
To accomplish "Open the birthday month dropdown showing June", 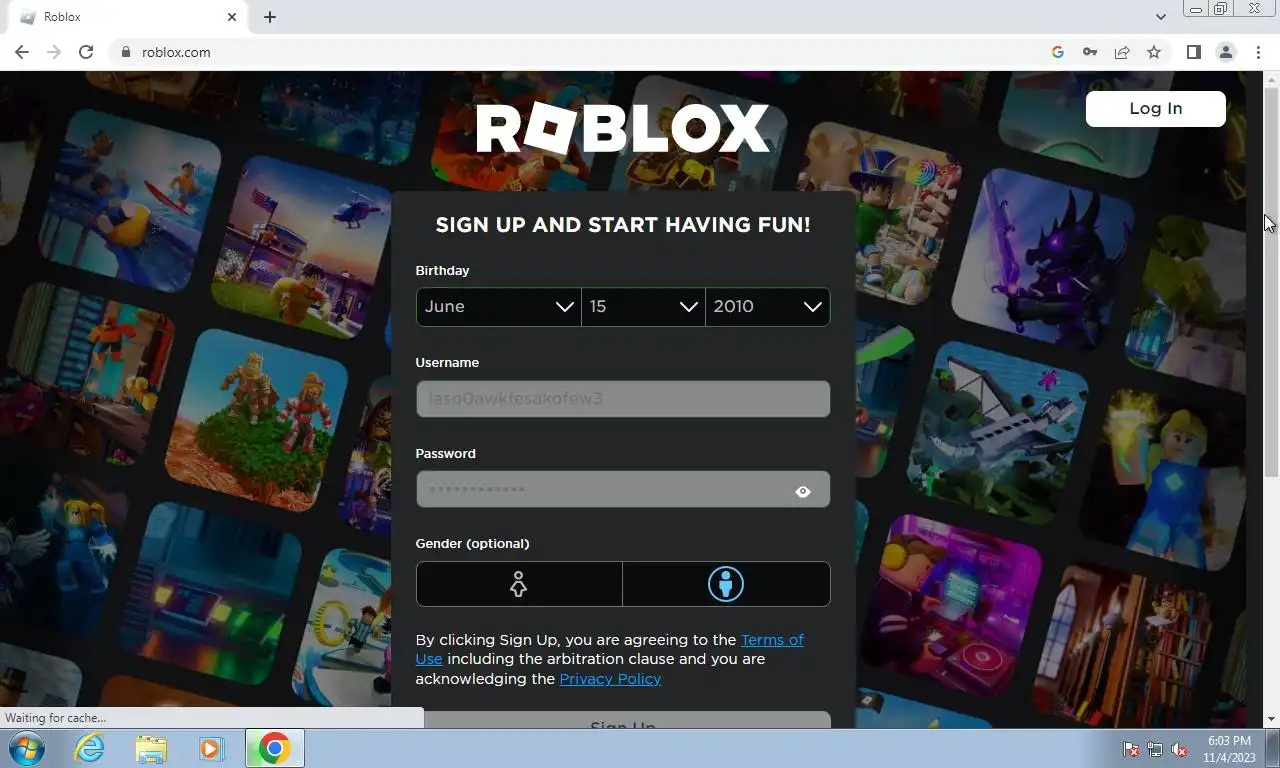I will click(498, 307).
